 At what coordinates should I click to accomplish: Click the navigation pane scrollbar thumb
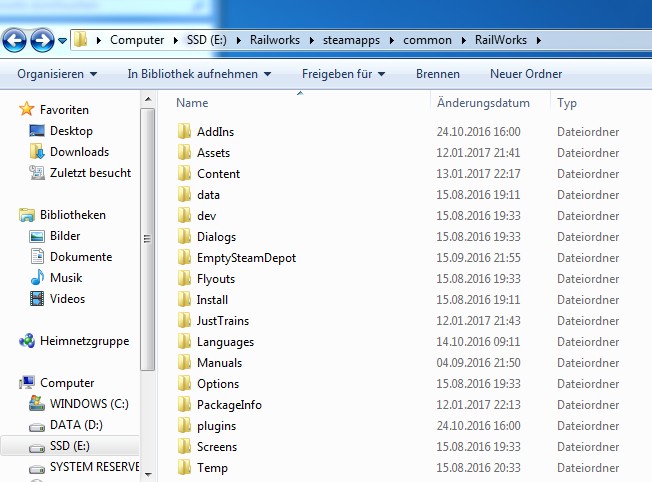point(148,239)
